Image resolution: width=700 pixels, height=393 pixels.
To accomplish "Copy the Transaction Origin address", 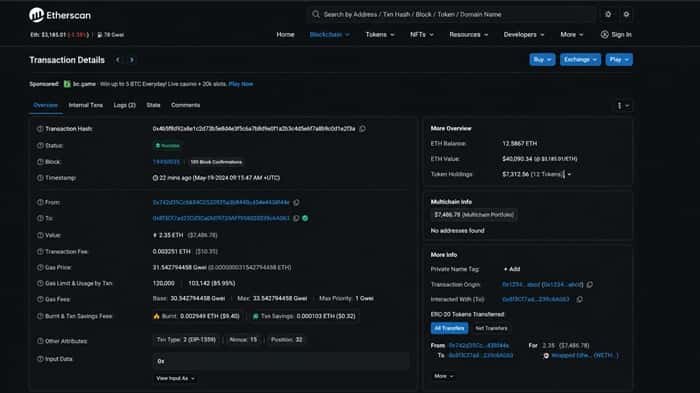I will click(x=590, y=284).
